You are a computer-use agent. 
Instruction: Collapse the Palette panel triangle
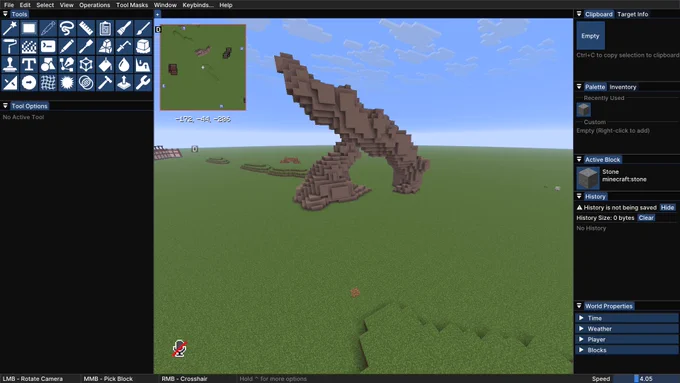coord(579,87)
